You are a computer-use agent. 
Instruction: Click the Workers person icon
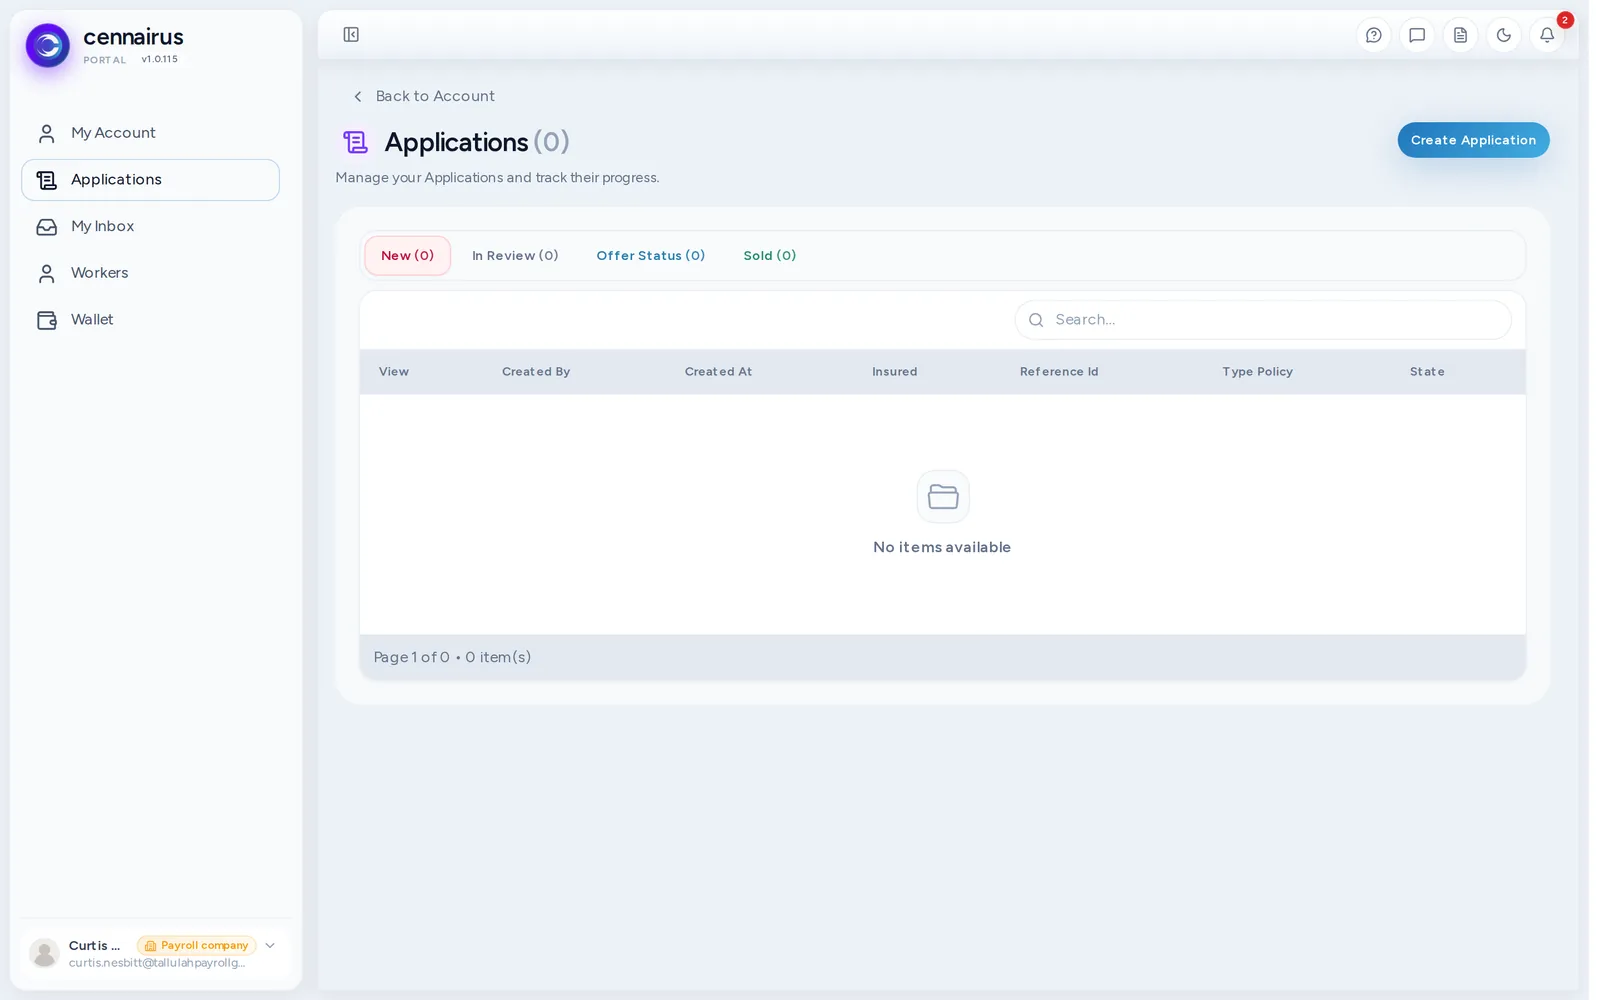coord(46,273)
